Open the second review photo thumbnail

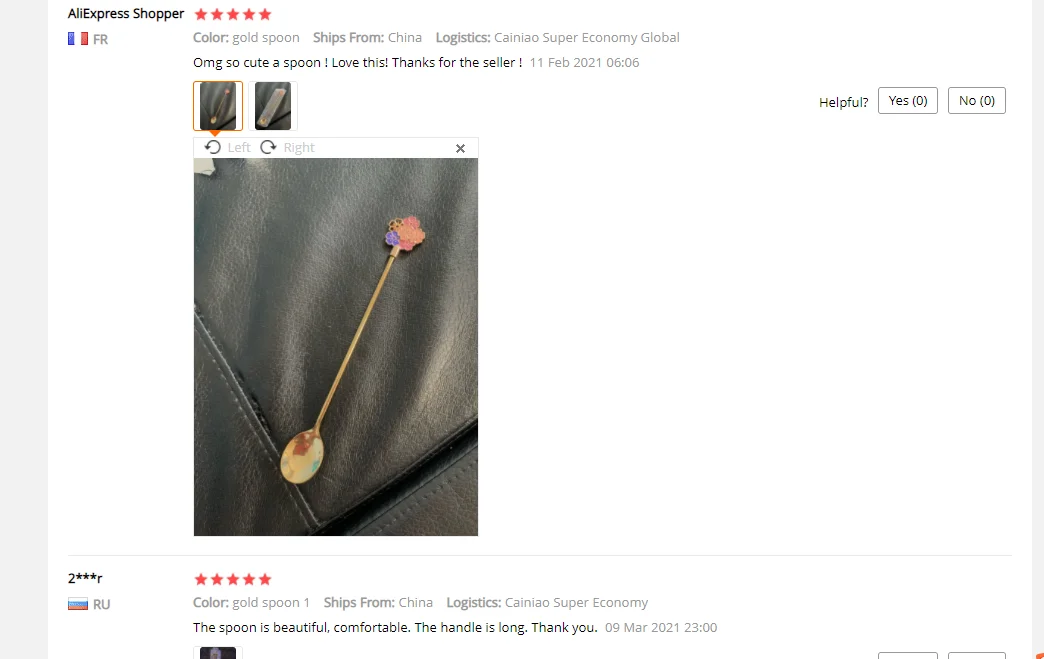click(273, 106)
